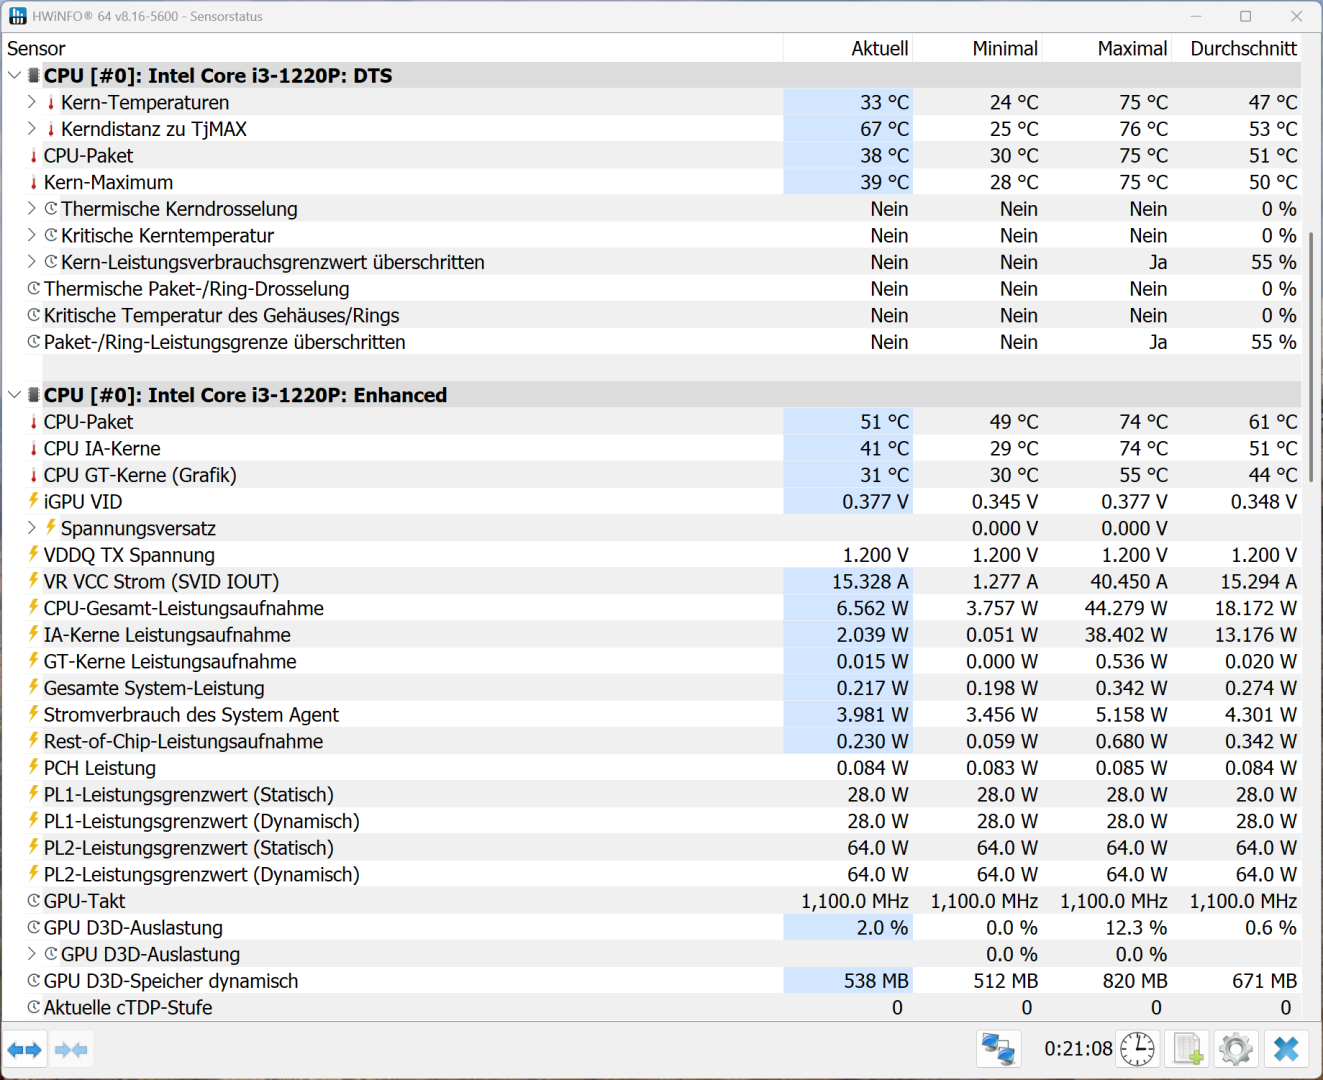Collapse the CPU Enhanced sensor group
1323x1080 pixels.
14,395
